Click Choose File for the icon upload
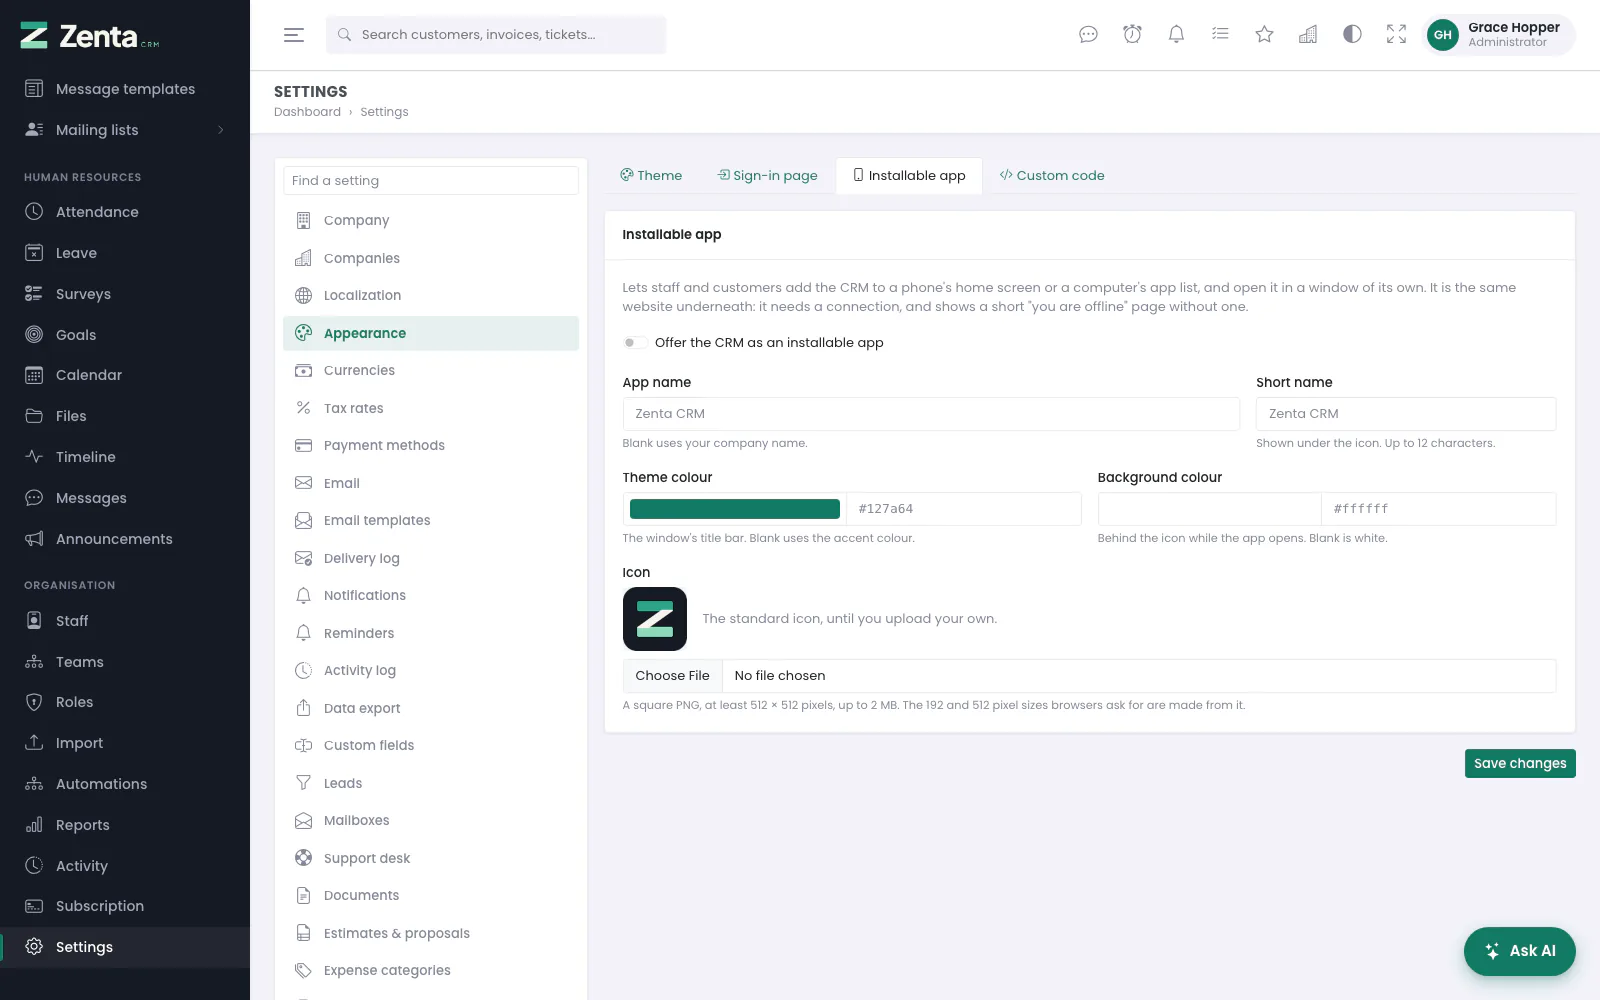The width and height of the screenshot is (1600, 1000). click(x=672, y=676)
